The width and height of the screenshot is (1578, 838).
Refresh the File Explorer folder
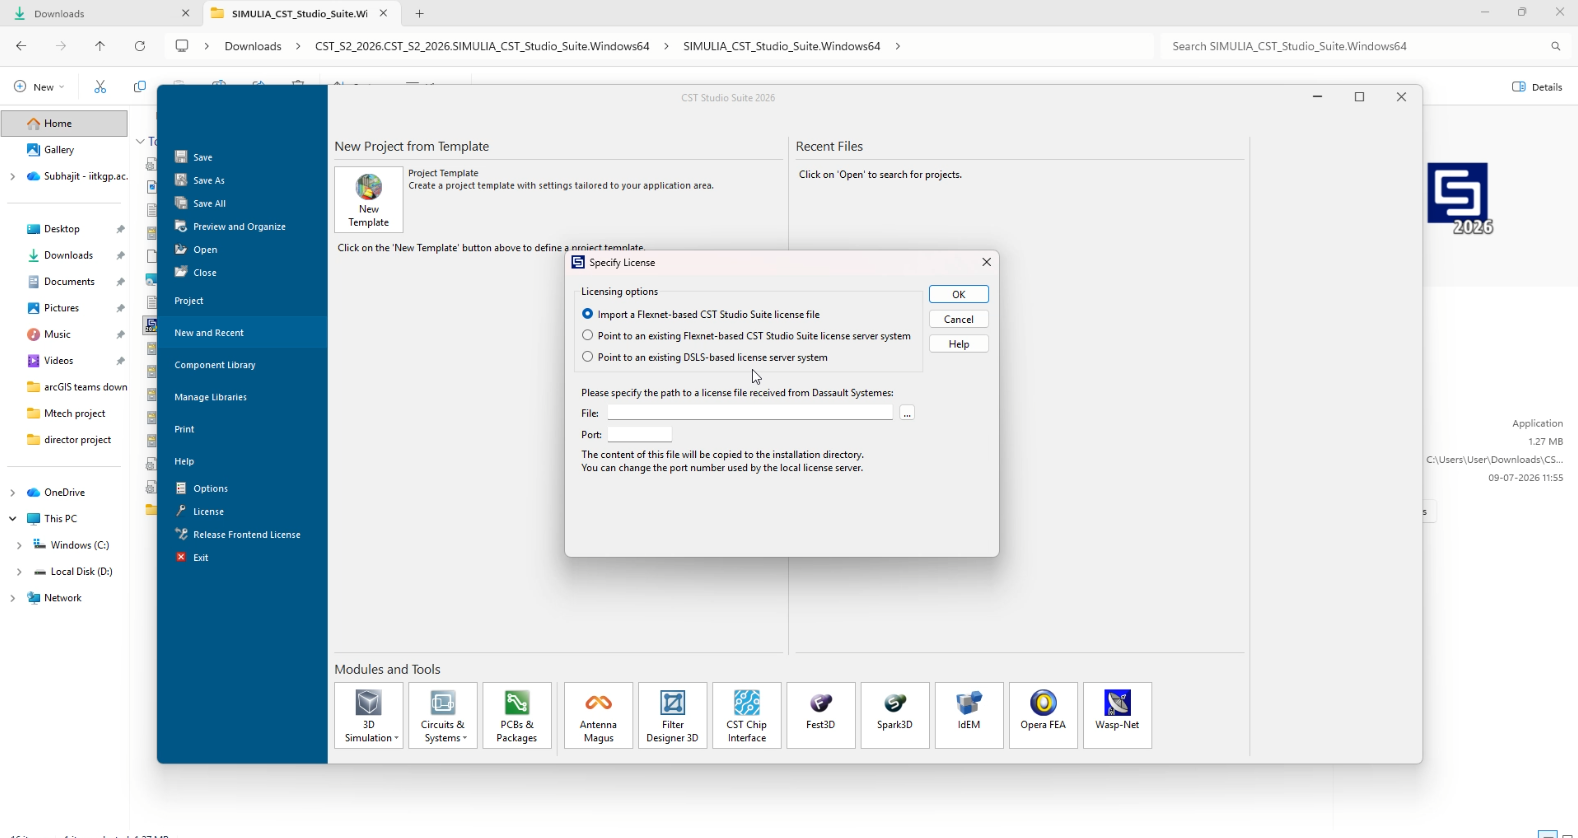click(140, 46)
